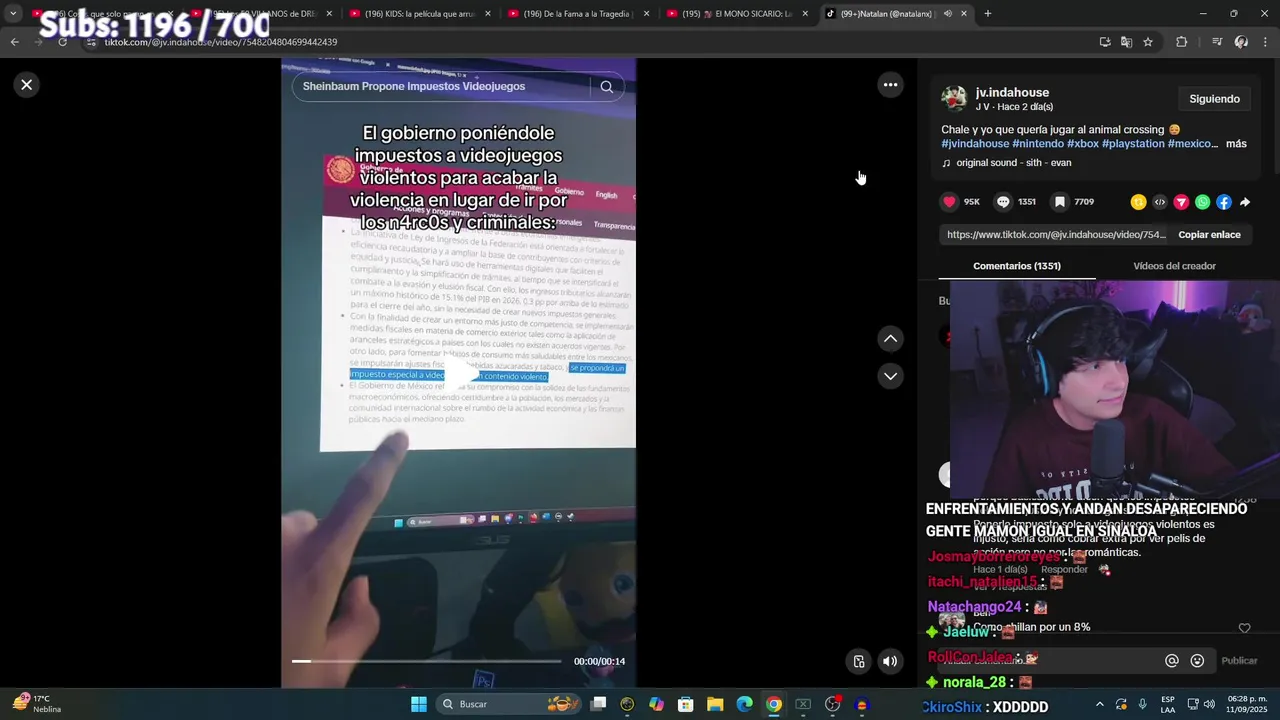The image size is (1280, 720).
Task: Bookmark this page with the star icon
Action: 1148,42
